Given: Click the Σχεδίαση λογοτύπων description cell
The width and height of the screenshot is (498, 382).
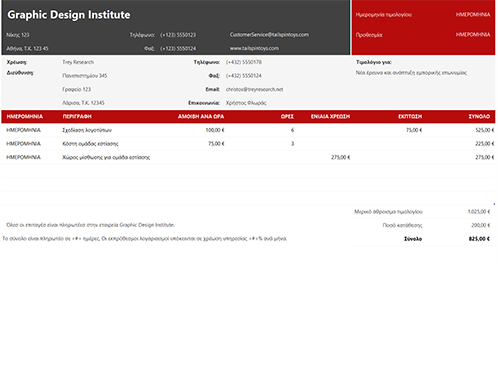Looking at the screenshot, I should point(87,130).
